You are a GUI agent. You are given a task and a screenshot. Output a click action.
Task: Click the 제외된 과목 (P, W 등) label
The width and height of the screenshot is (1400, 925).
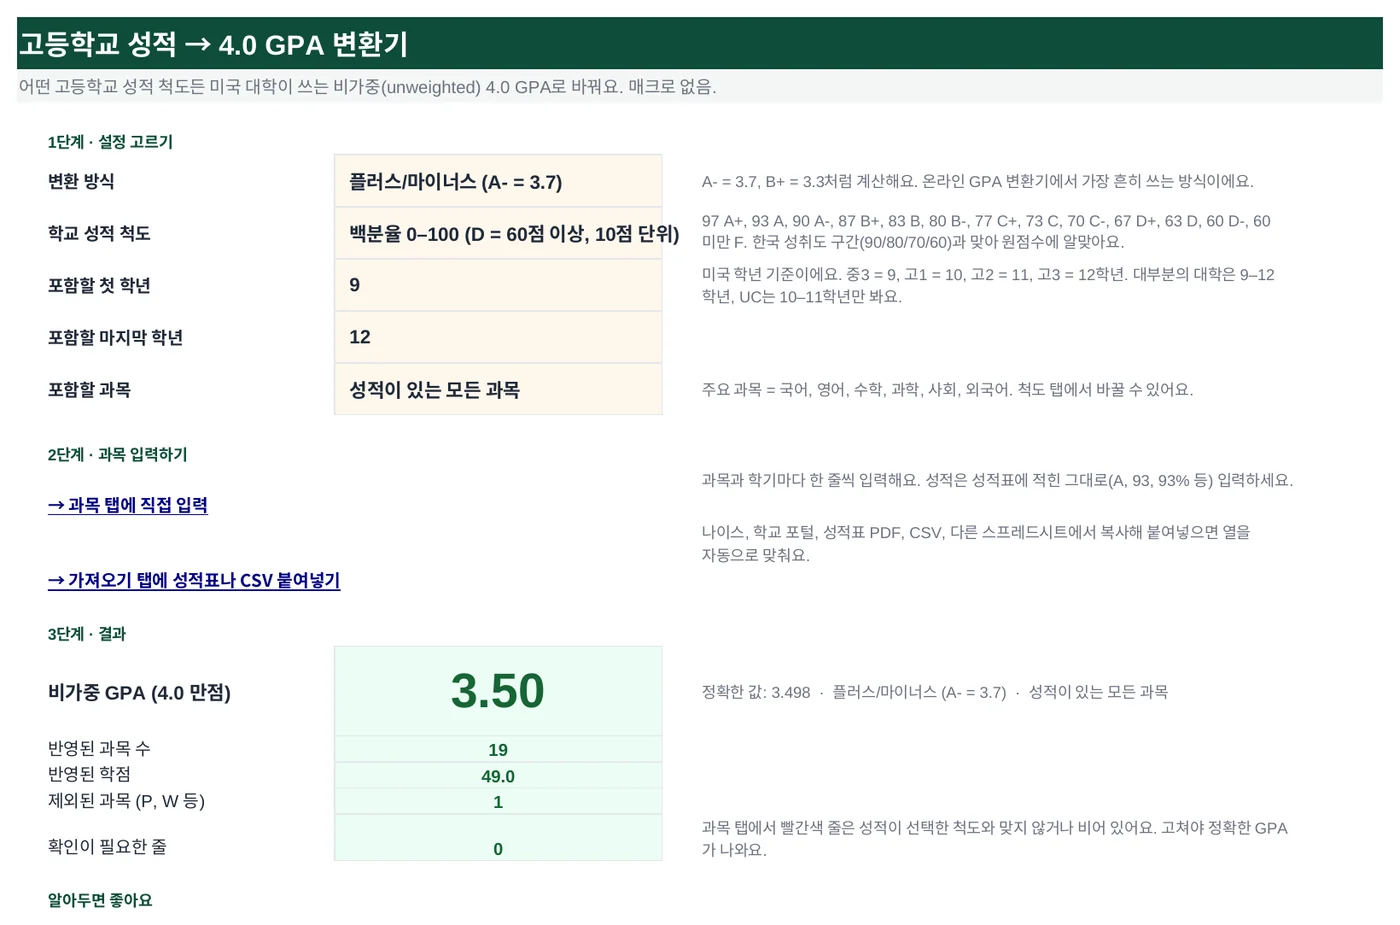pyautogui.click(x=126, y=801)
